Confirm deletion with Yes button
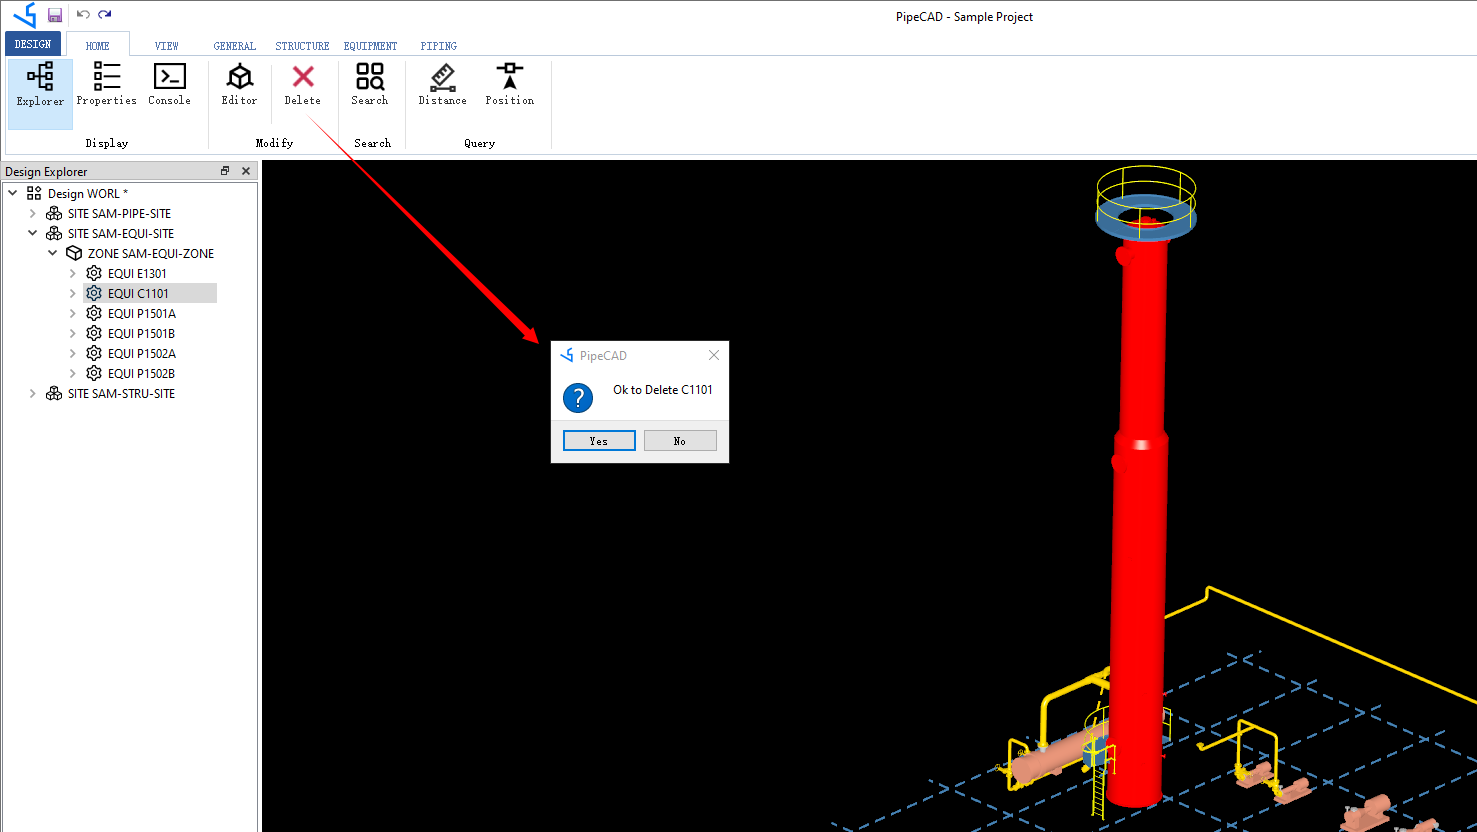Image resolution: width=1477 pixels, height=832 pixels. click(599, 441)
